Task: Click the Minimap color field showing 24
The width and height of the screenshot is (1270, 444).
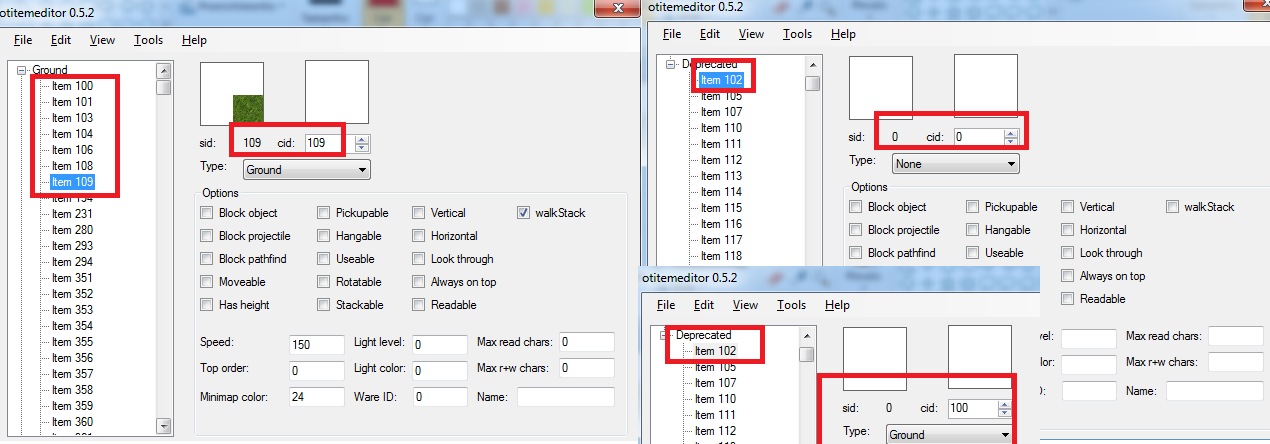Action: (317, 397)
